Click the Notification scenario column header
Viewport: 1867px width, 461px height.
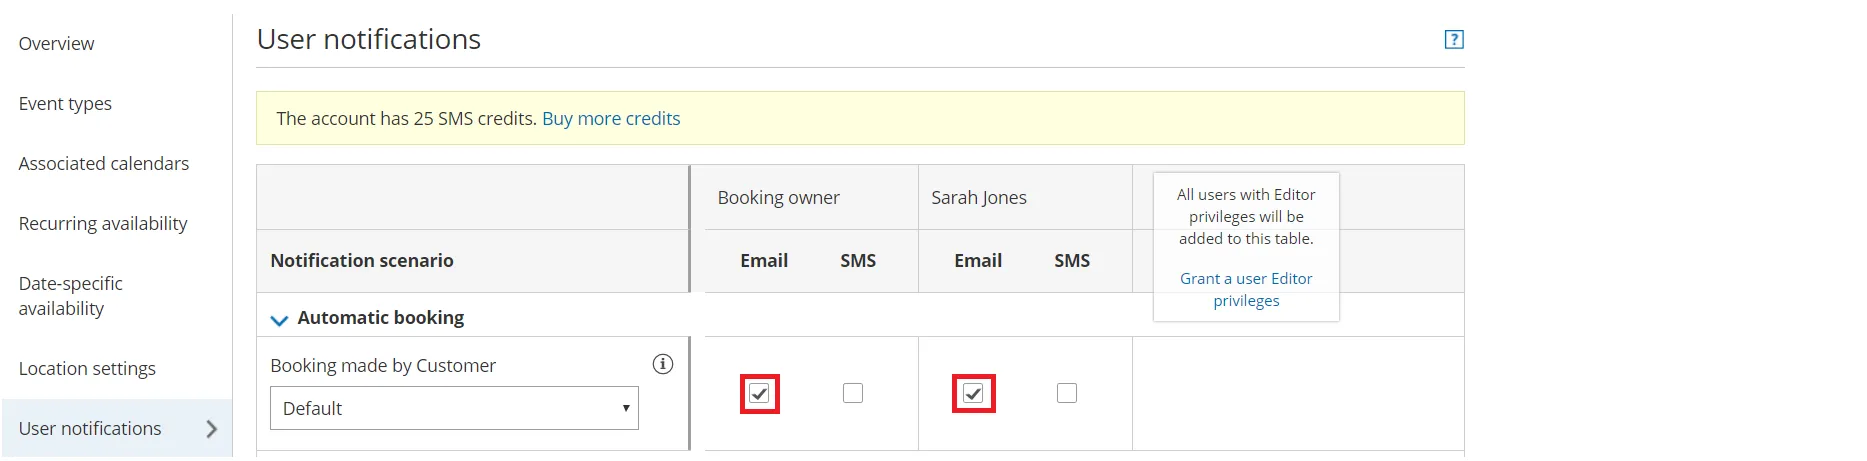click(x=362, y=261)
